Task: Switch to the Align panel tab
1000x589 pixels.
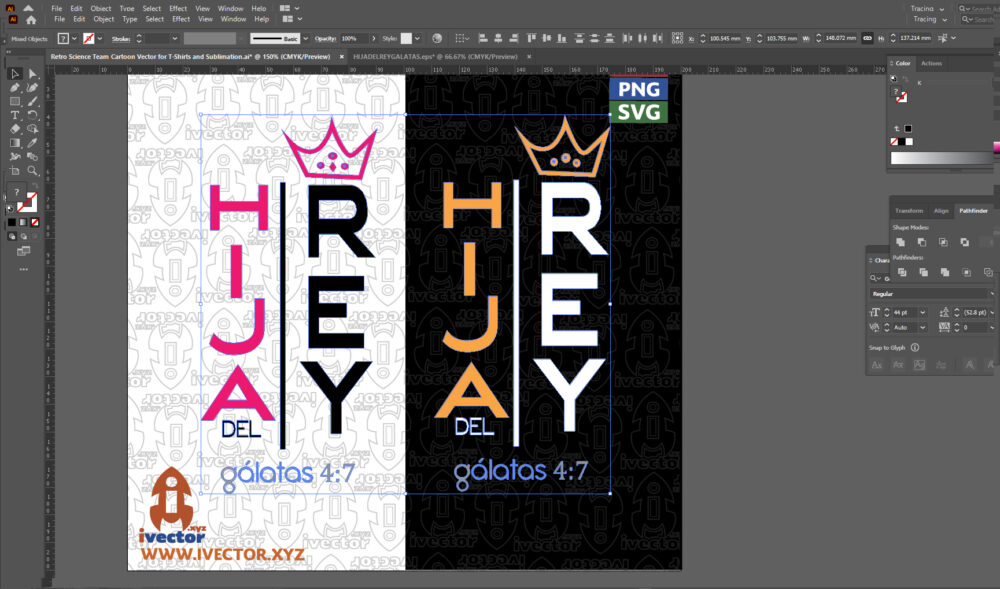Action: coord(941,210)
